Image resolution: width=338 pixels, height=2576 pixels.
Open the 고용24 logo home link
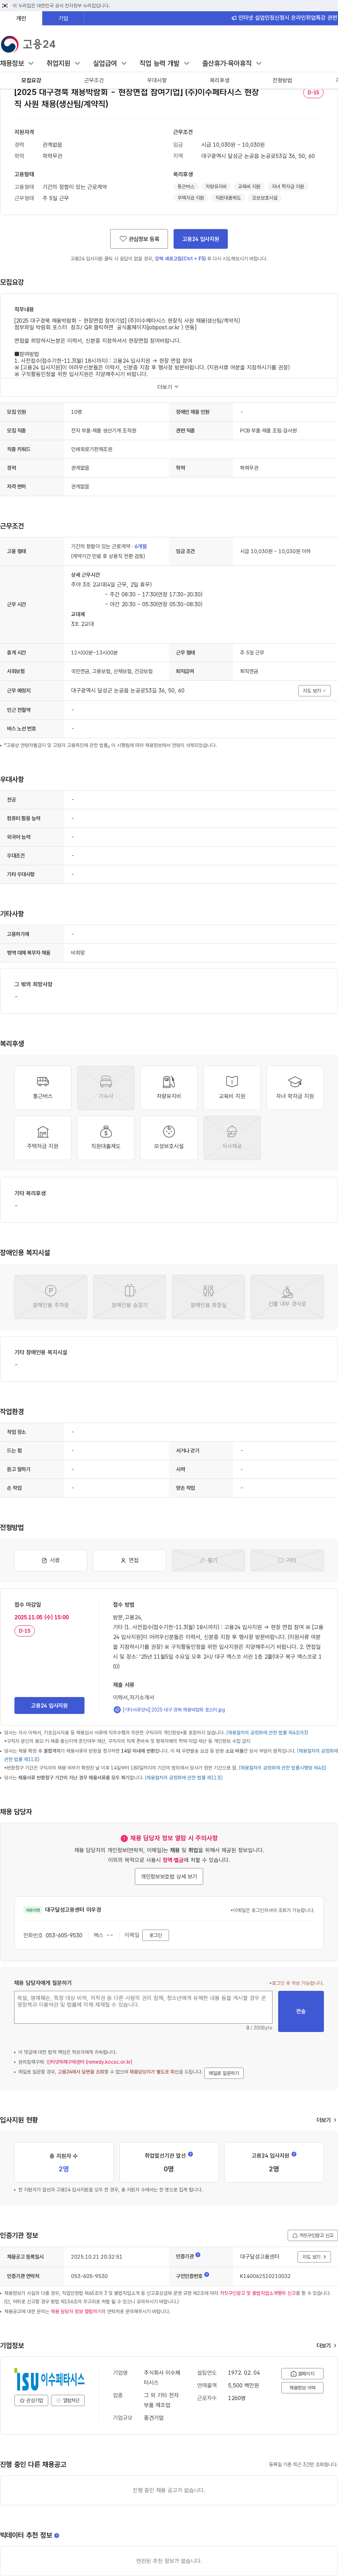[x=28, y=44]
